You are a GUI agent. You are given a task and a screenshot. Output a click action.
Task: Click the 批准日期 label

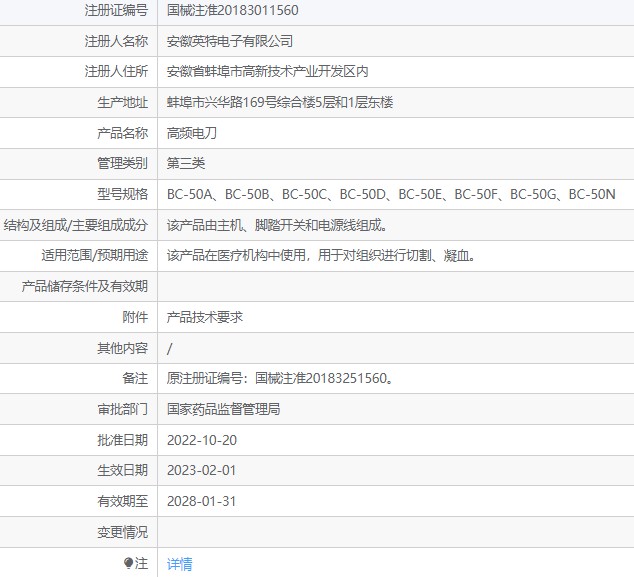point(123,440)
